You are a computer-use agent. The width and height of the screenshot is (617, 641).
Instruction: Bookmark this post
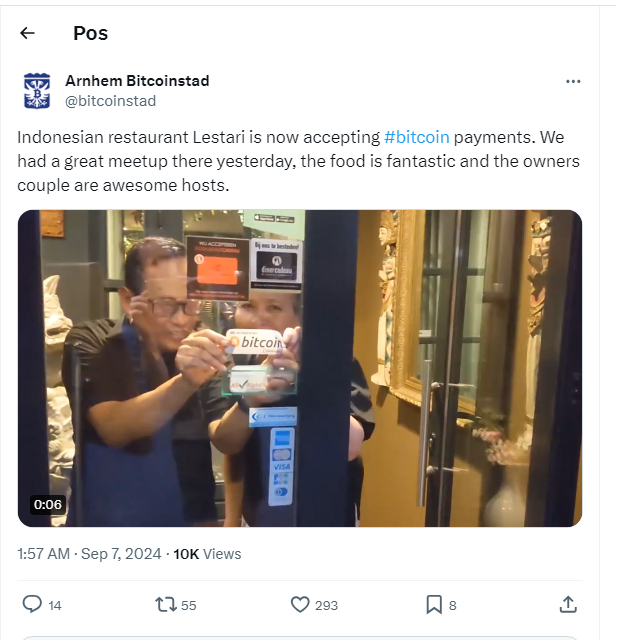point(434,604)
